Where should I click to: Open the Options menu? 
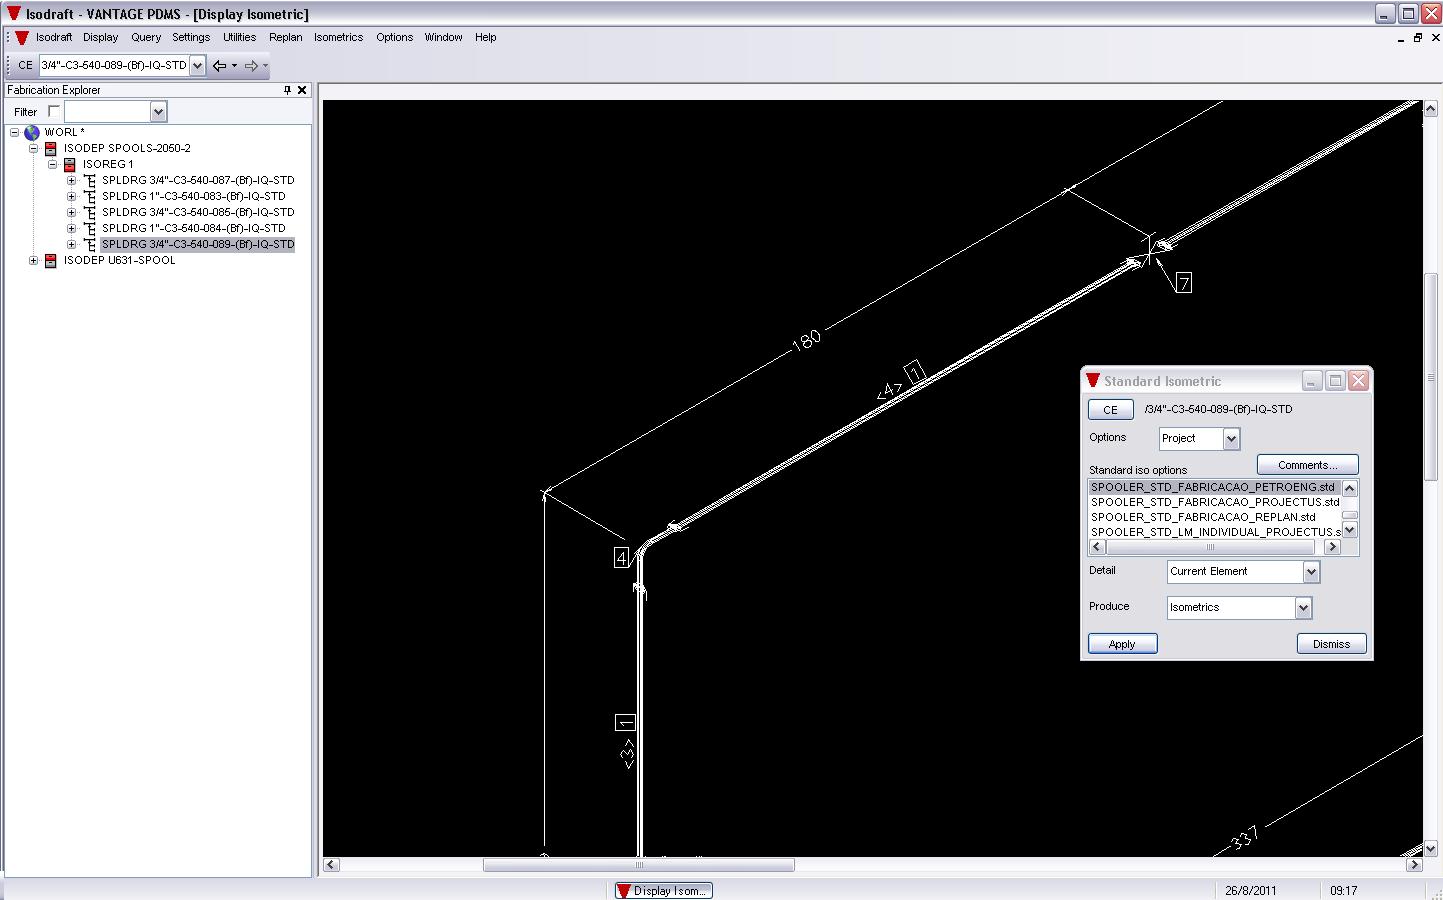394,37
